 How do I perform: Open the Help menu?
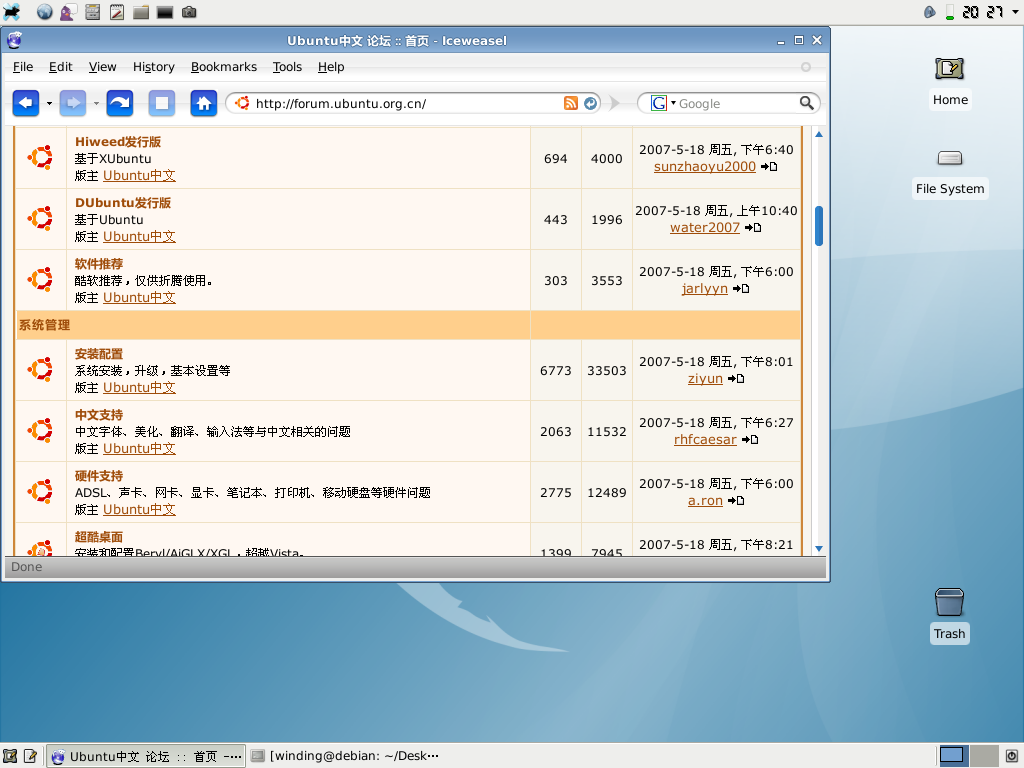pyautogui.click(x=331, y=67)
